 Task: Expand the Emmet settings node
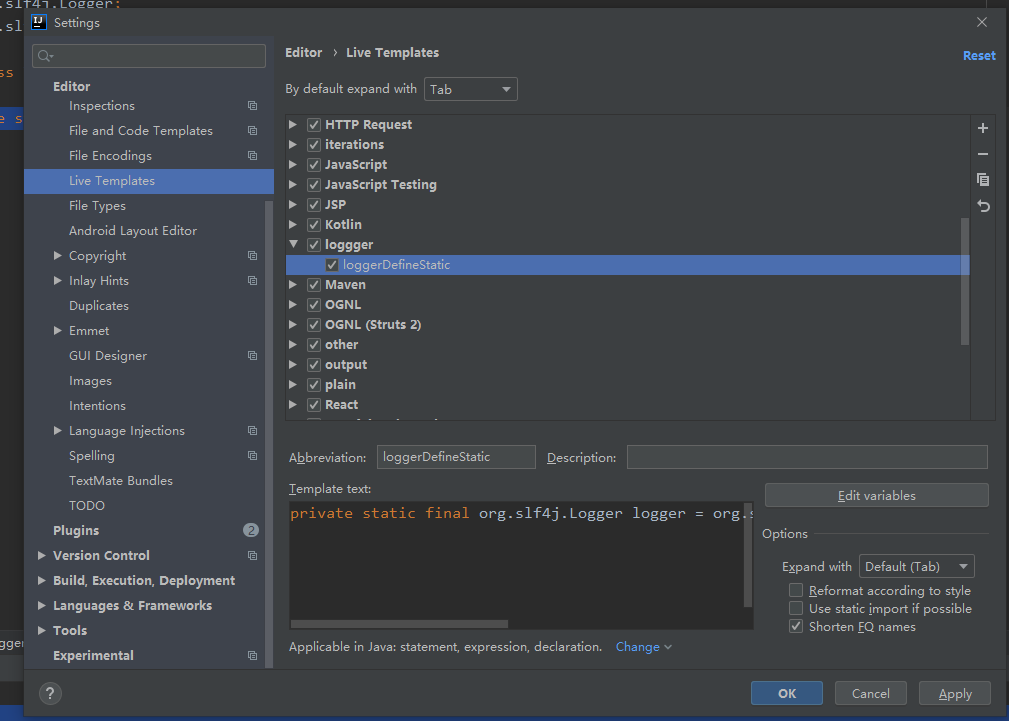(58, 330)
